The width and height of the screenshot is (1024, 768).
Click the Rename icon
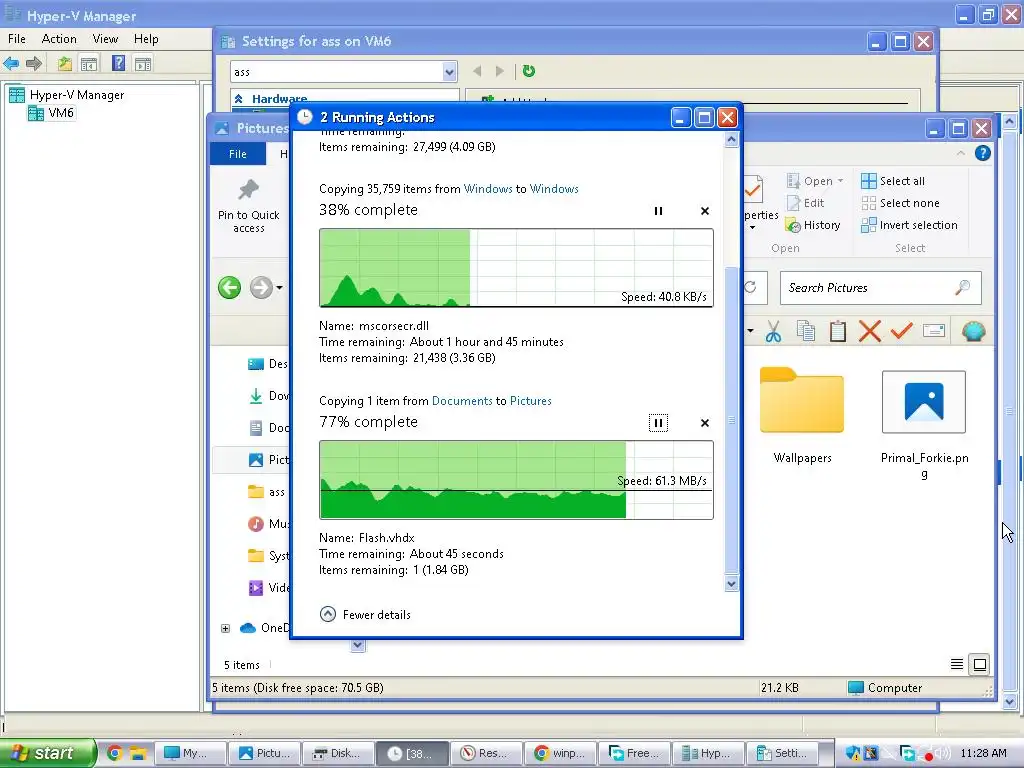[934, 331]
